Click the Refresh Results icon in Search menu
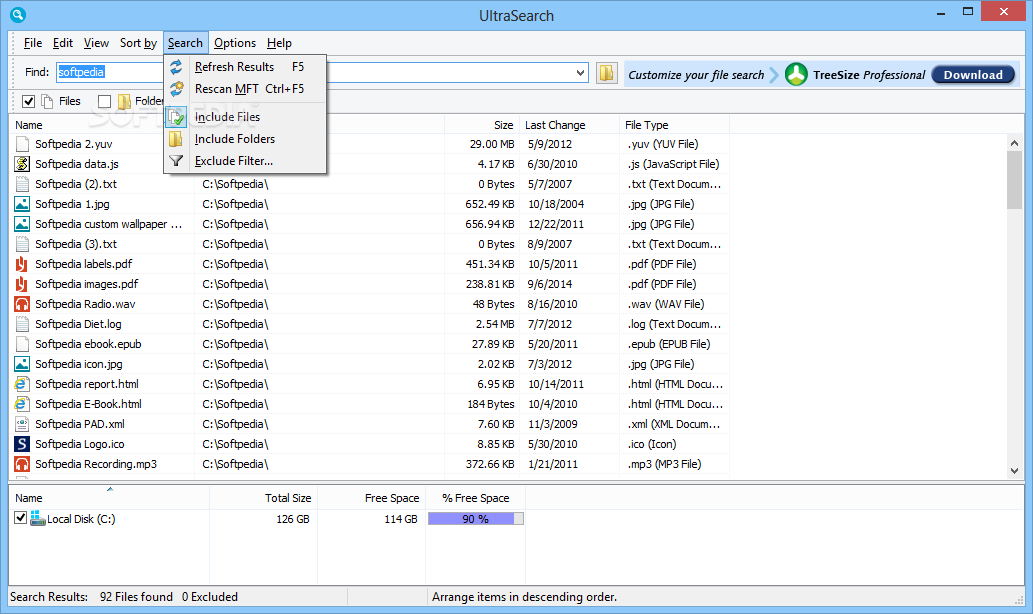The height and width of the screenshot is (614, 1033). [176, 67]
